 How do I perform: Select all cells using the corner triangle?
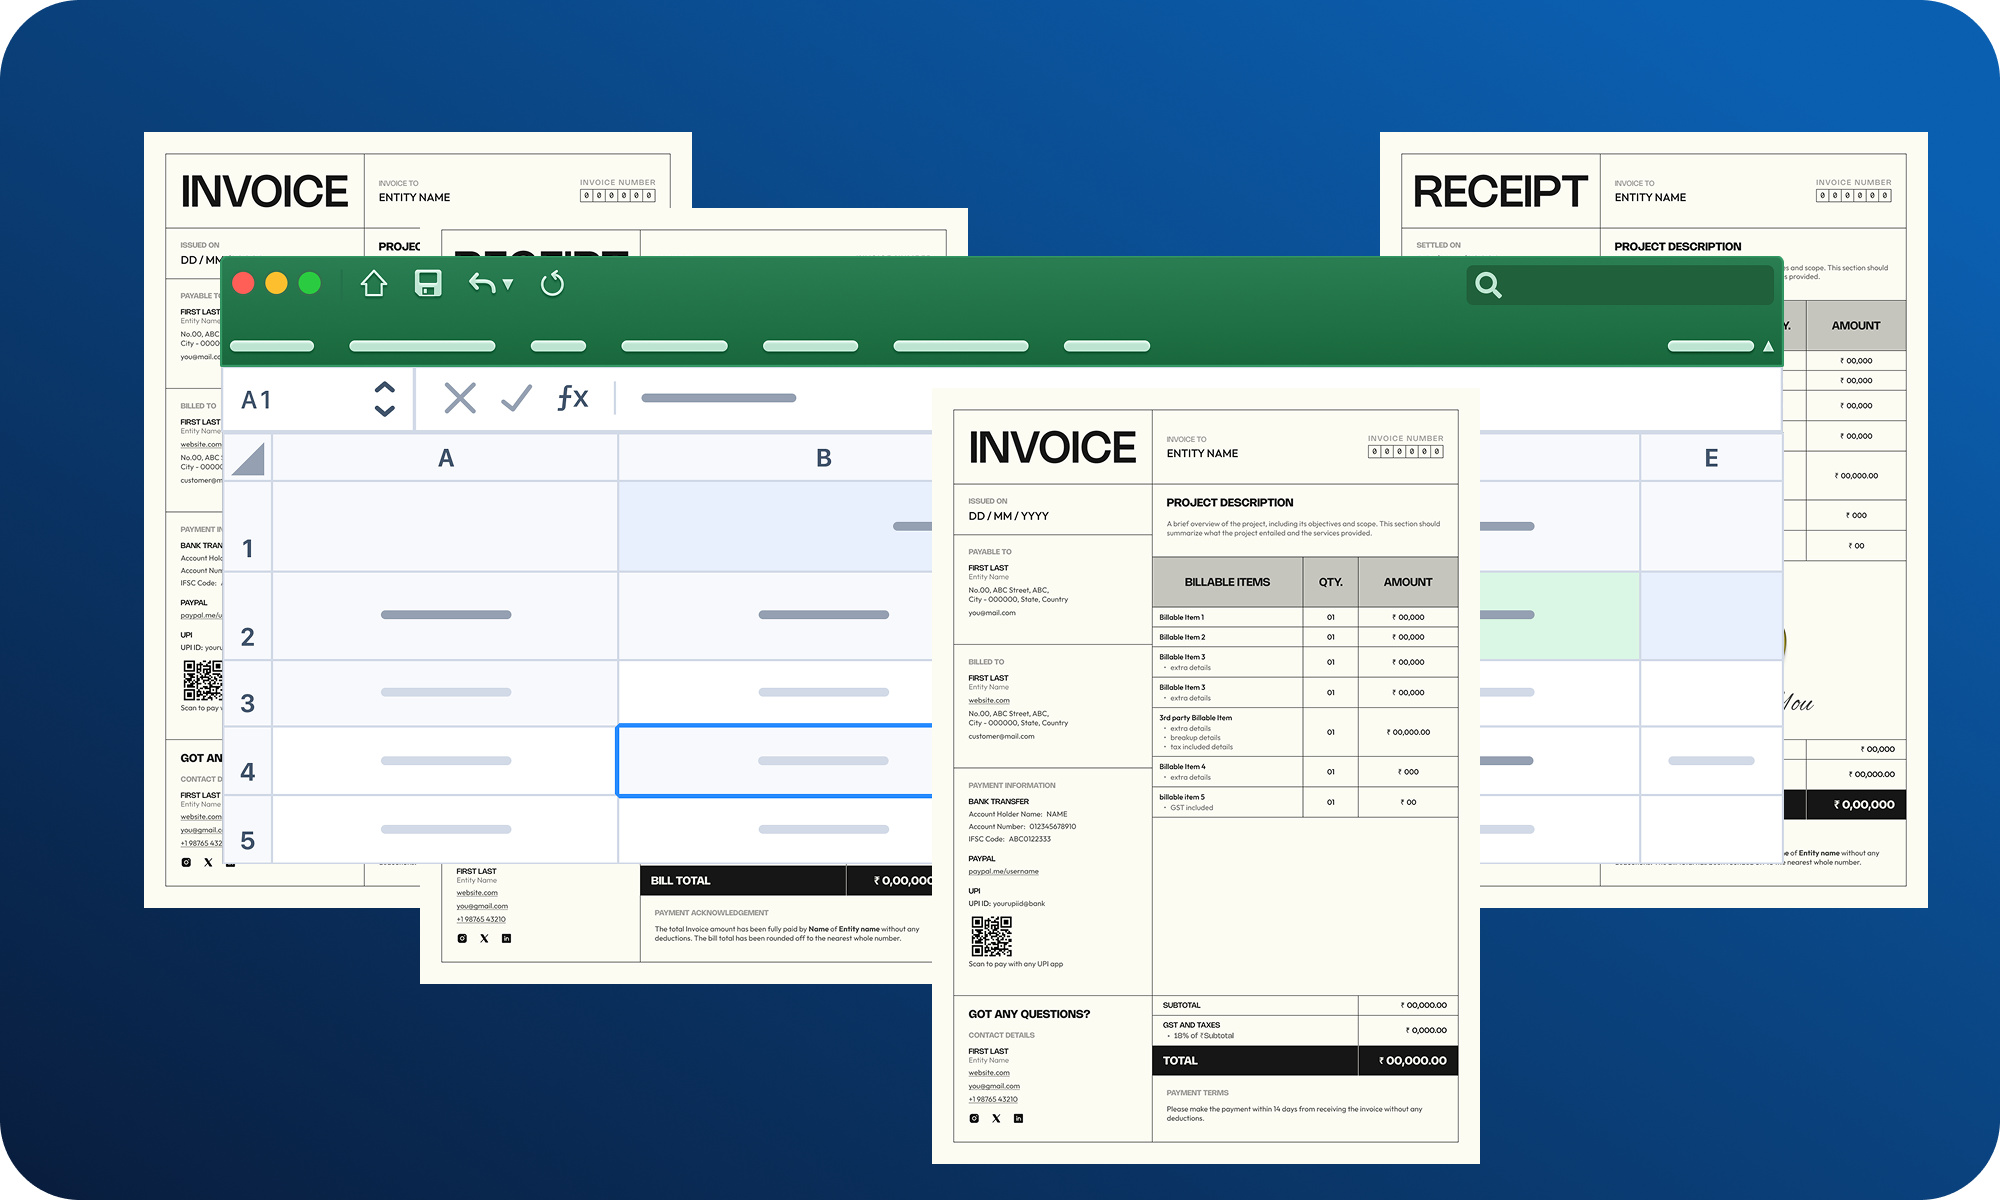[248, 458]
